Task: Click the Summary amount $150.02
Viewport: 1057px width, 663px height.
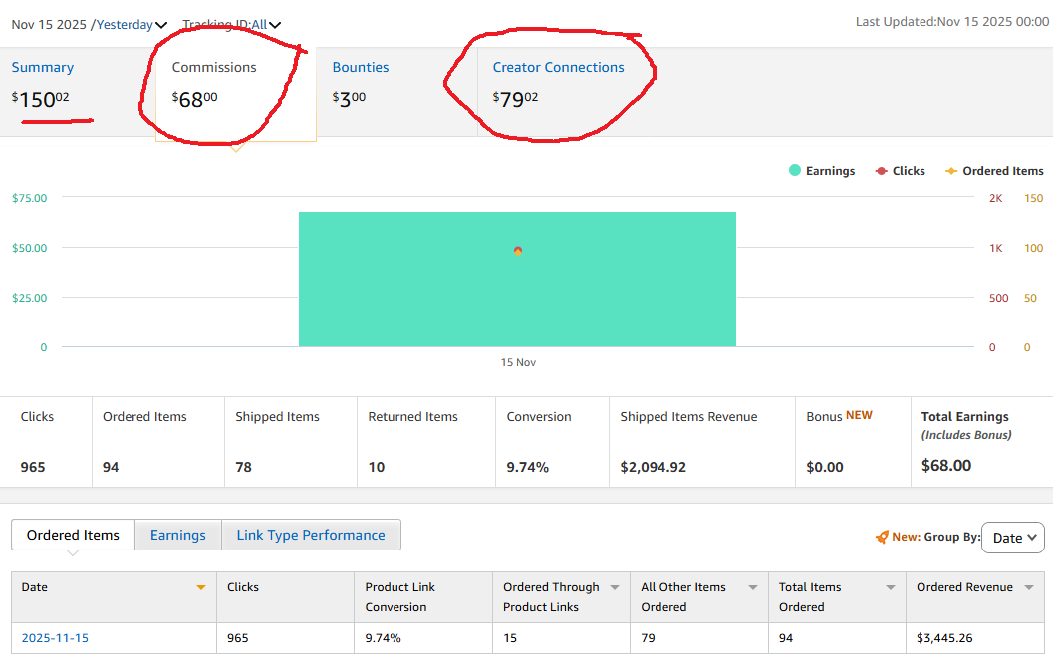Action: 40,99
